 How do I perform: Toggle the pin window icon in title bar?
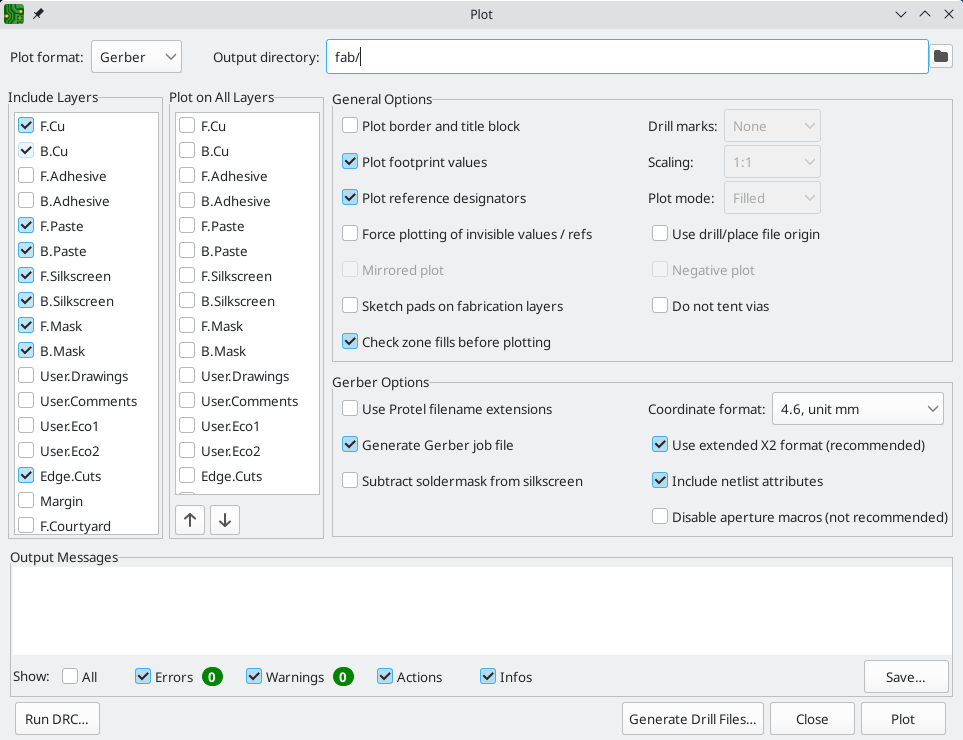[38, 14]
